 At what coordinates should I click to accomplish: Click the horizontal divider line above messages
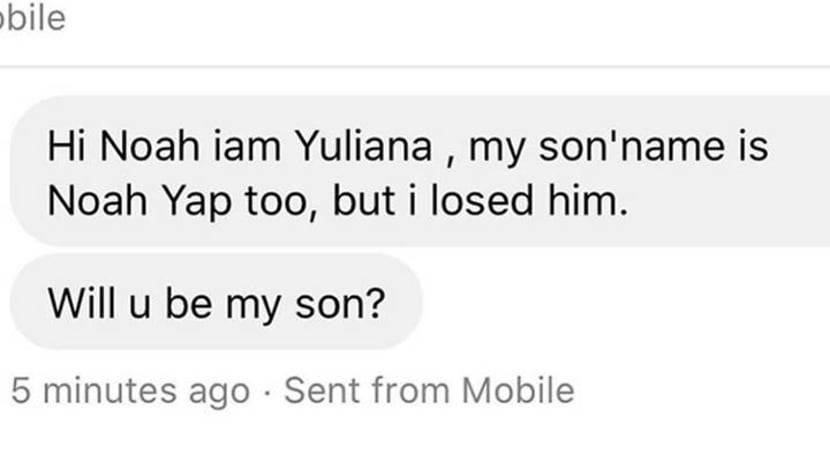pyautogui.click(x=415, y=67)
